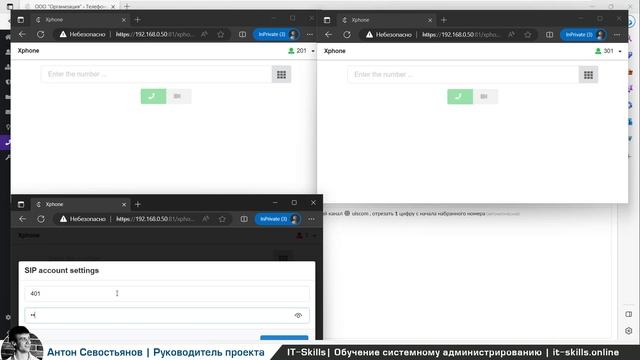The height and width of the screenshot is (360, 640).
Task: Go back in the bottom SIP settings browser window
Action: click(22, 219)
